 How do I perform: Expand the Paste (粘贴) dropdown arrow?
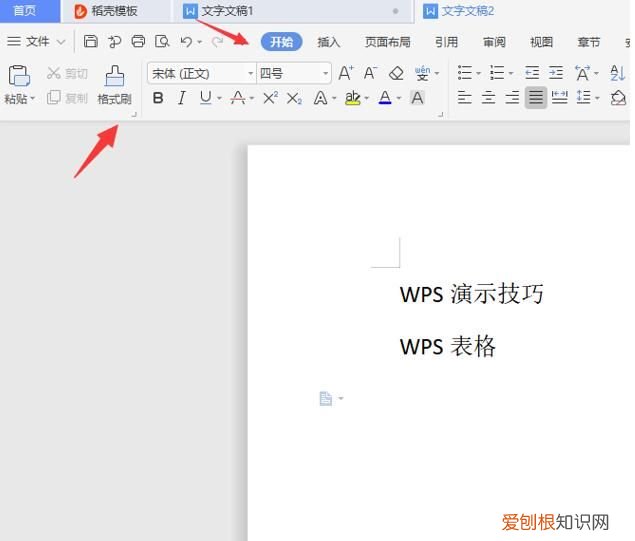[x=33, y=98]
